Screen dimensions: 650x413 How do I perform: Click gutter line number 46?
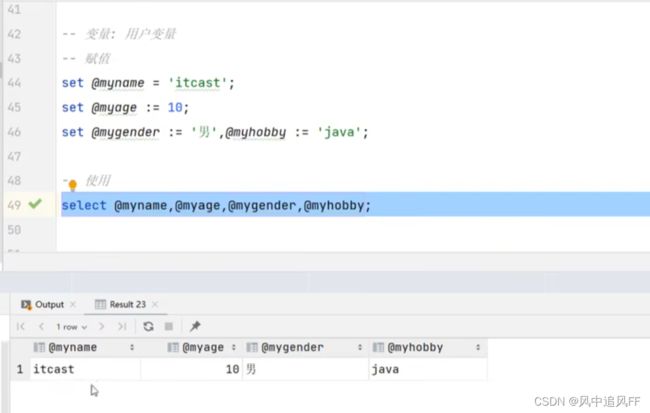tap(14, 132)
